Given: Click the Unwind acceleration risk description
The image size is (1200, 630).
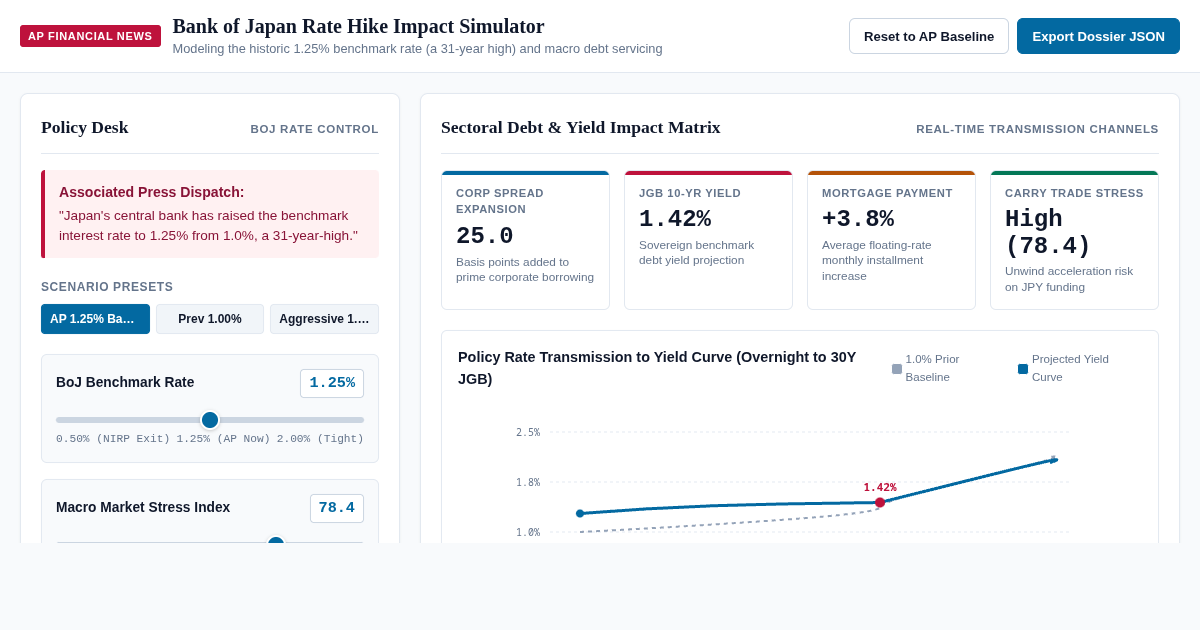Looking at the screenshot, I should pyautogui.click(x=1069, y=279).
